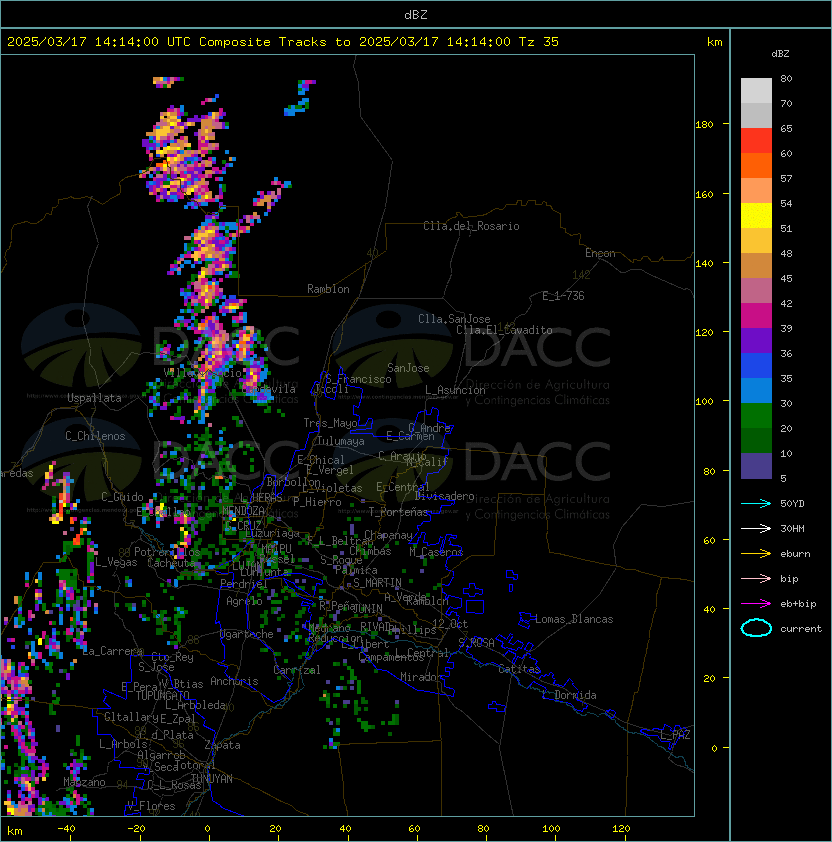The image size is (832, 842).
Task: Select the dark orange 57-60 dBZ swatch
Action: point(756,166)
